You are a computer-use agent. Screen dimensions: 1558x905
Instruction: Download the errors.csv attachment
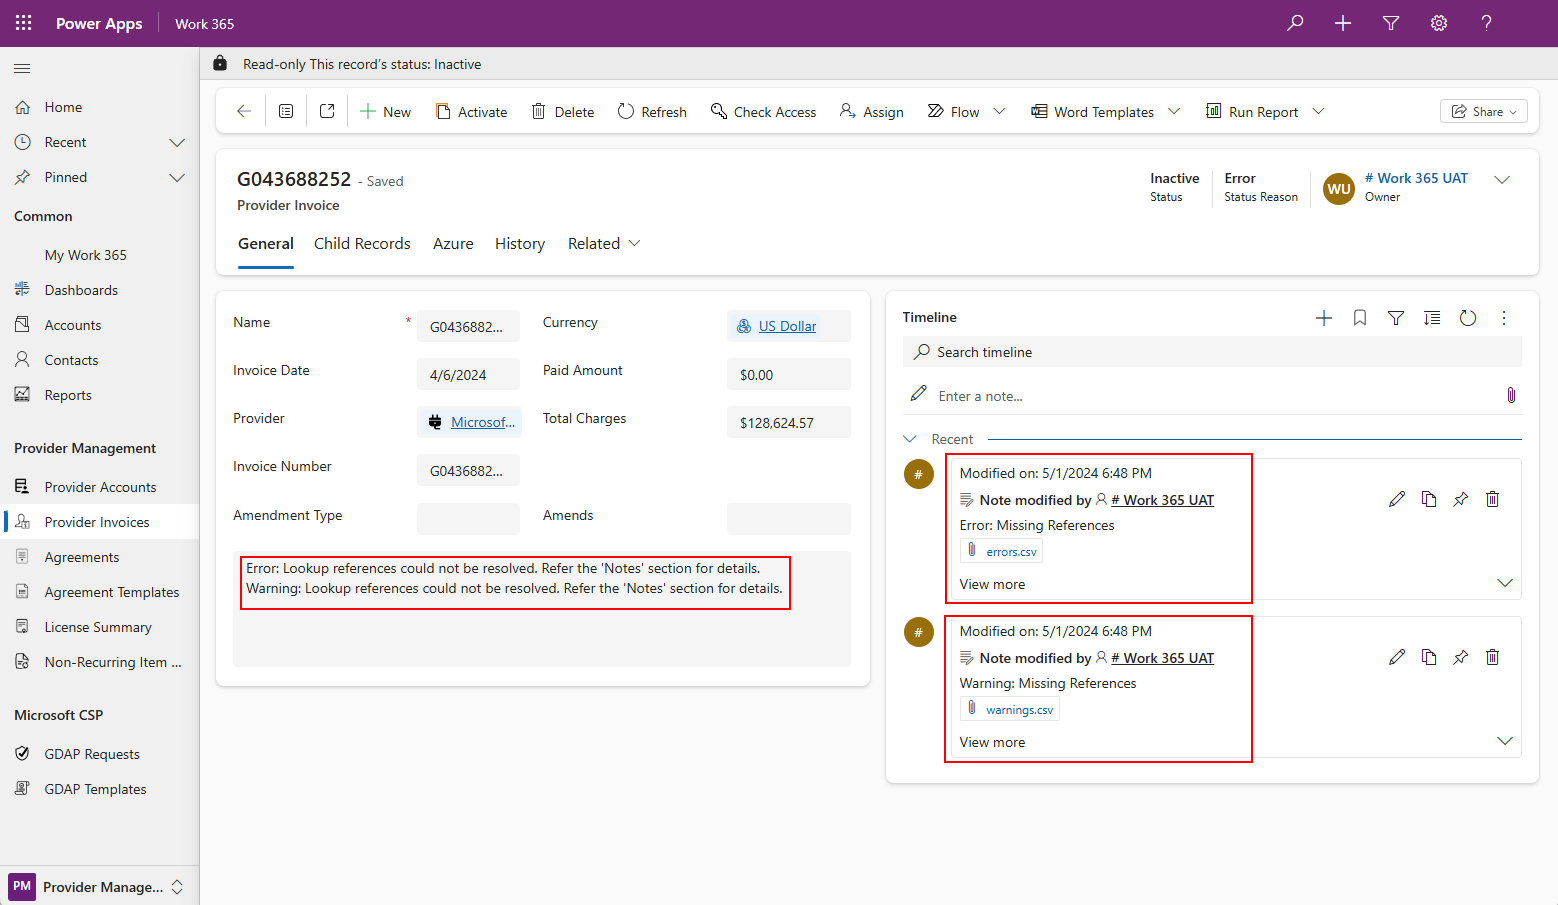pyautogui.click(x=1003, y=551)
